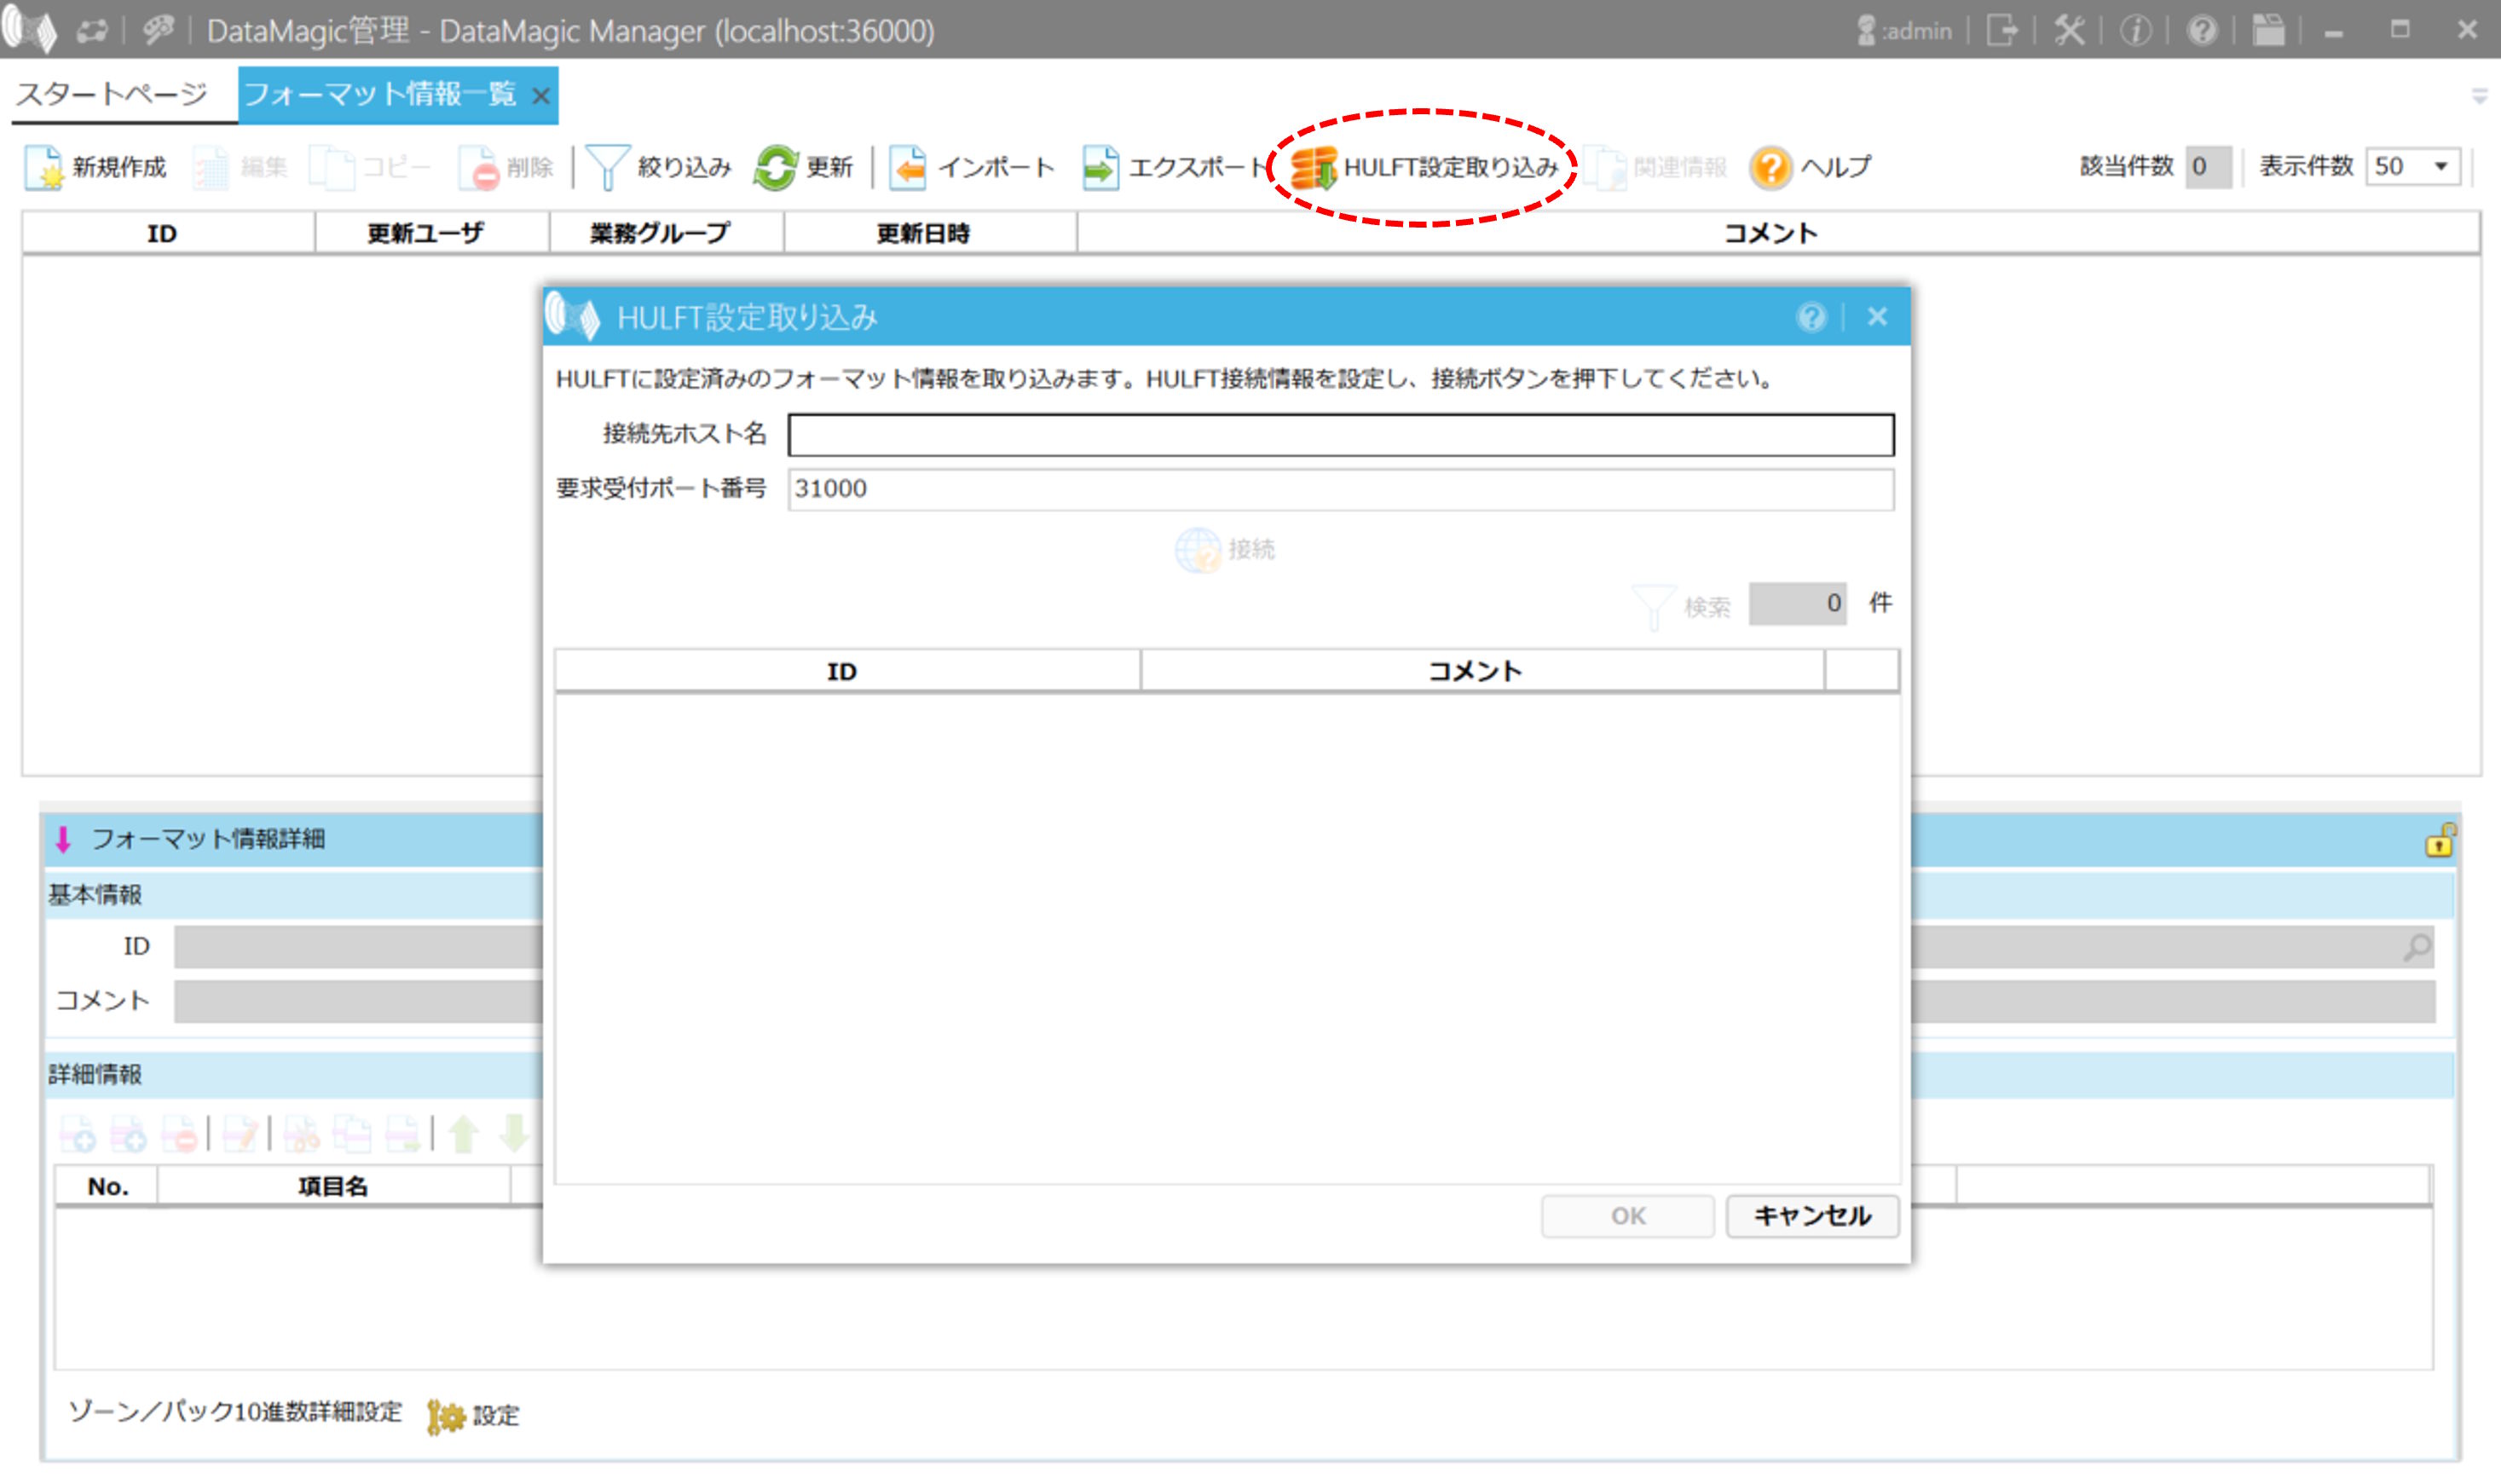Click inside the 接続先ホスト名 input field
Viewport: 2501px width, 1484px height.
coord(1340,434)
